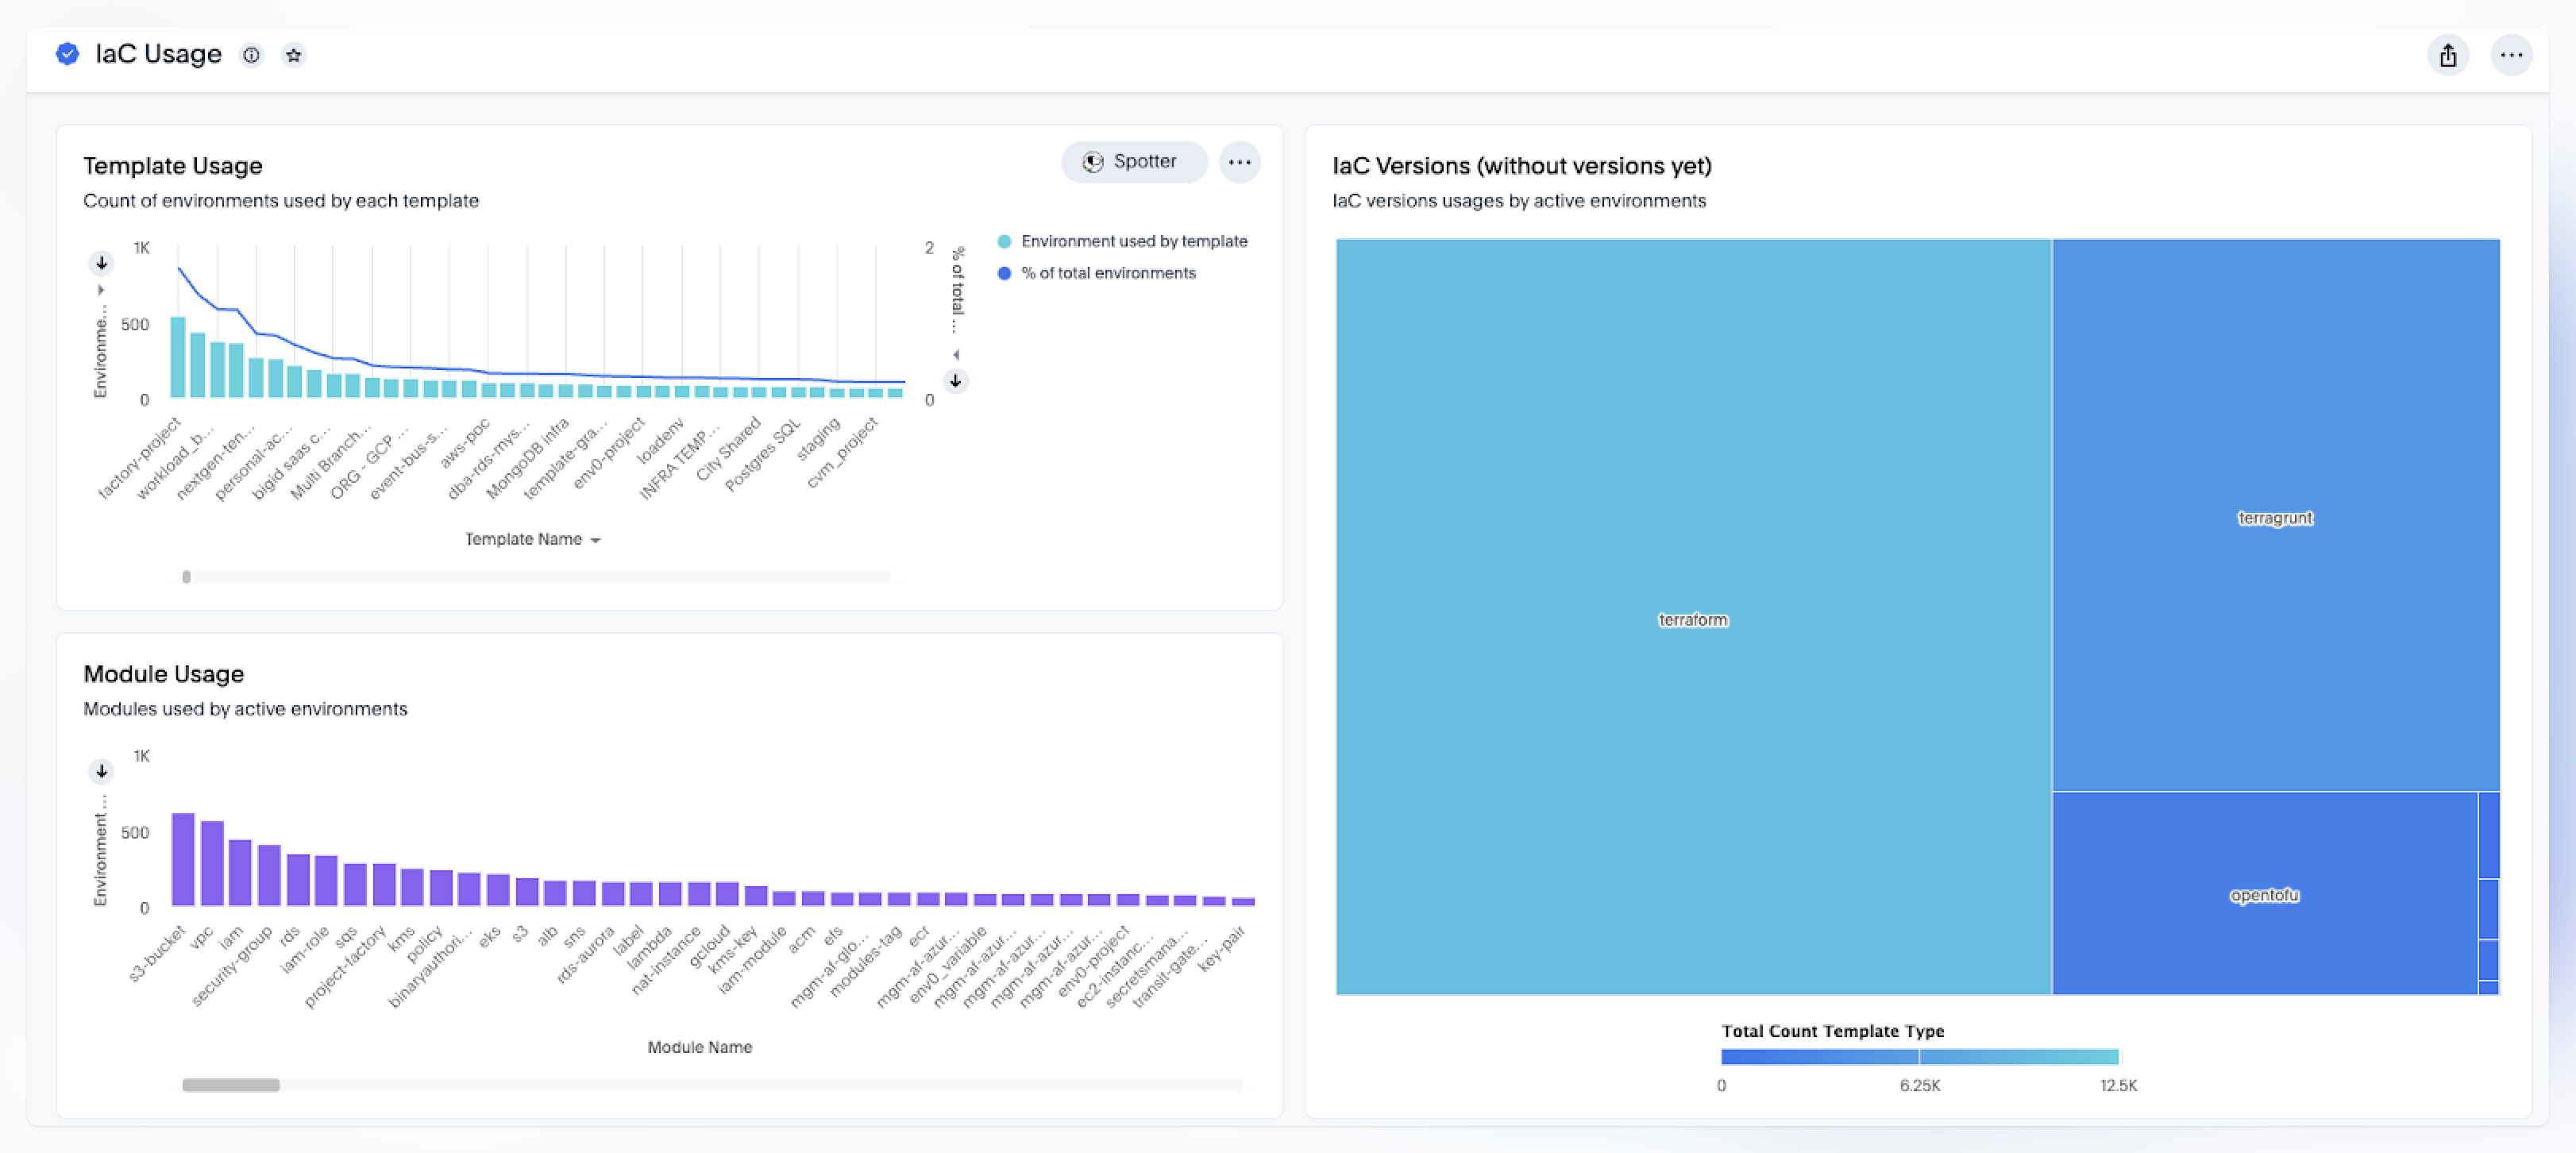This screenshot has width=2576, height=1153.
Task: Click the sort arrow on the right percent axis
Action: [x=955, y=381]
